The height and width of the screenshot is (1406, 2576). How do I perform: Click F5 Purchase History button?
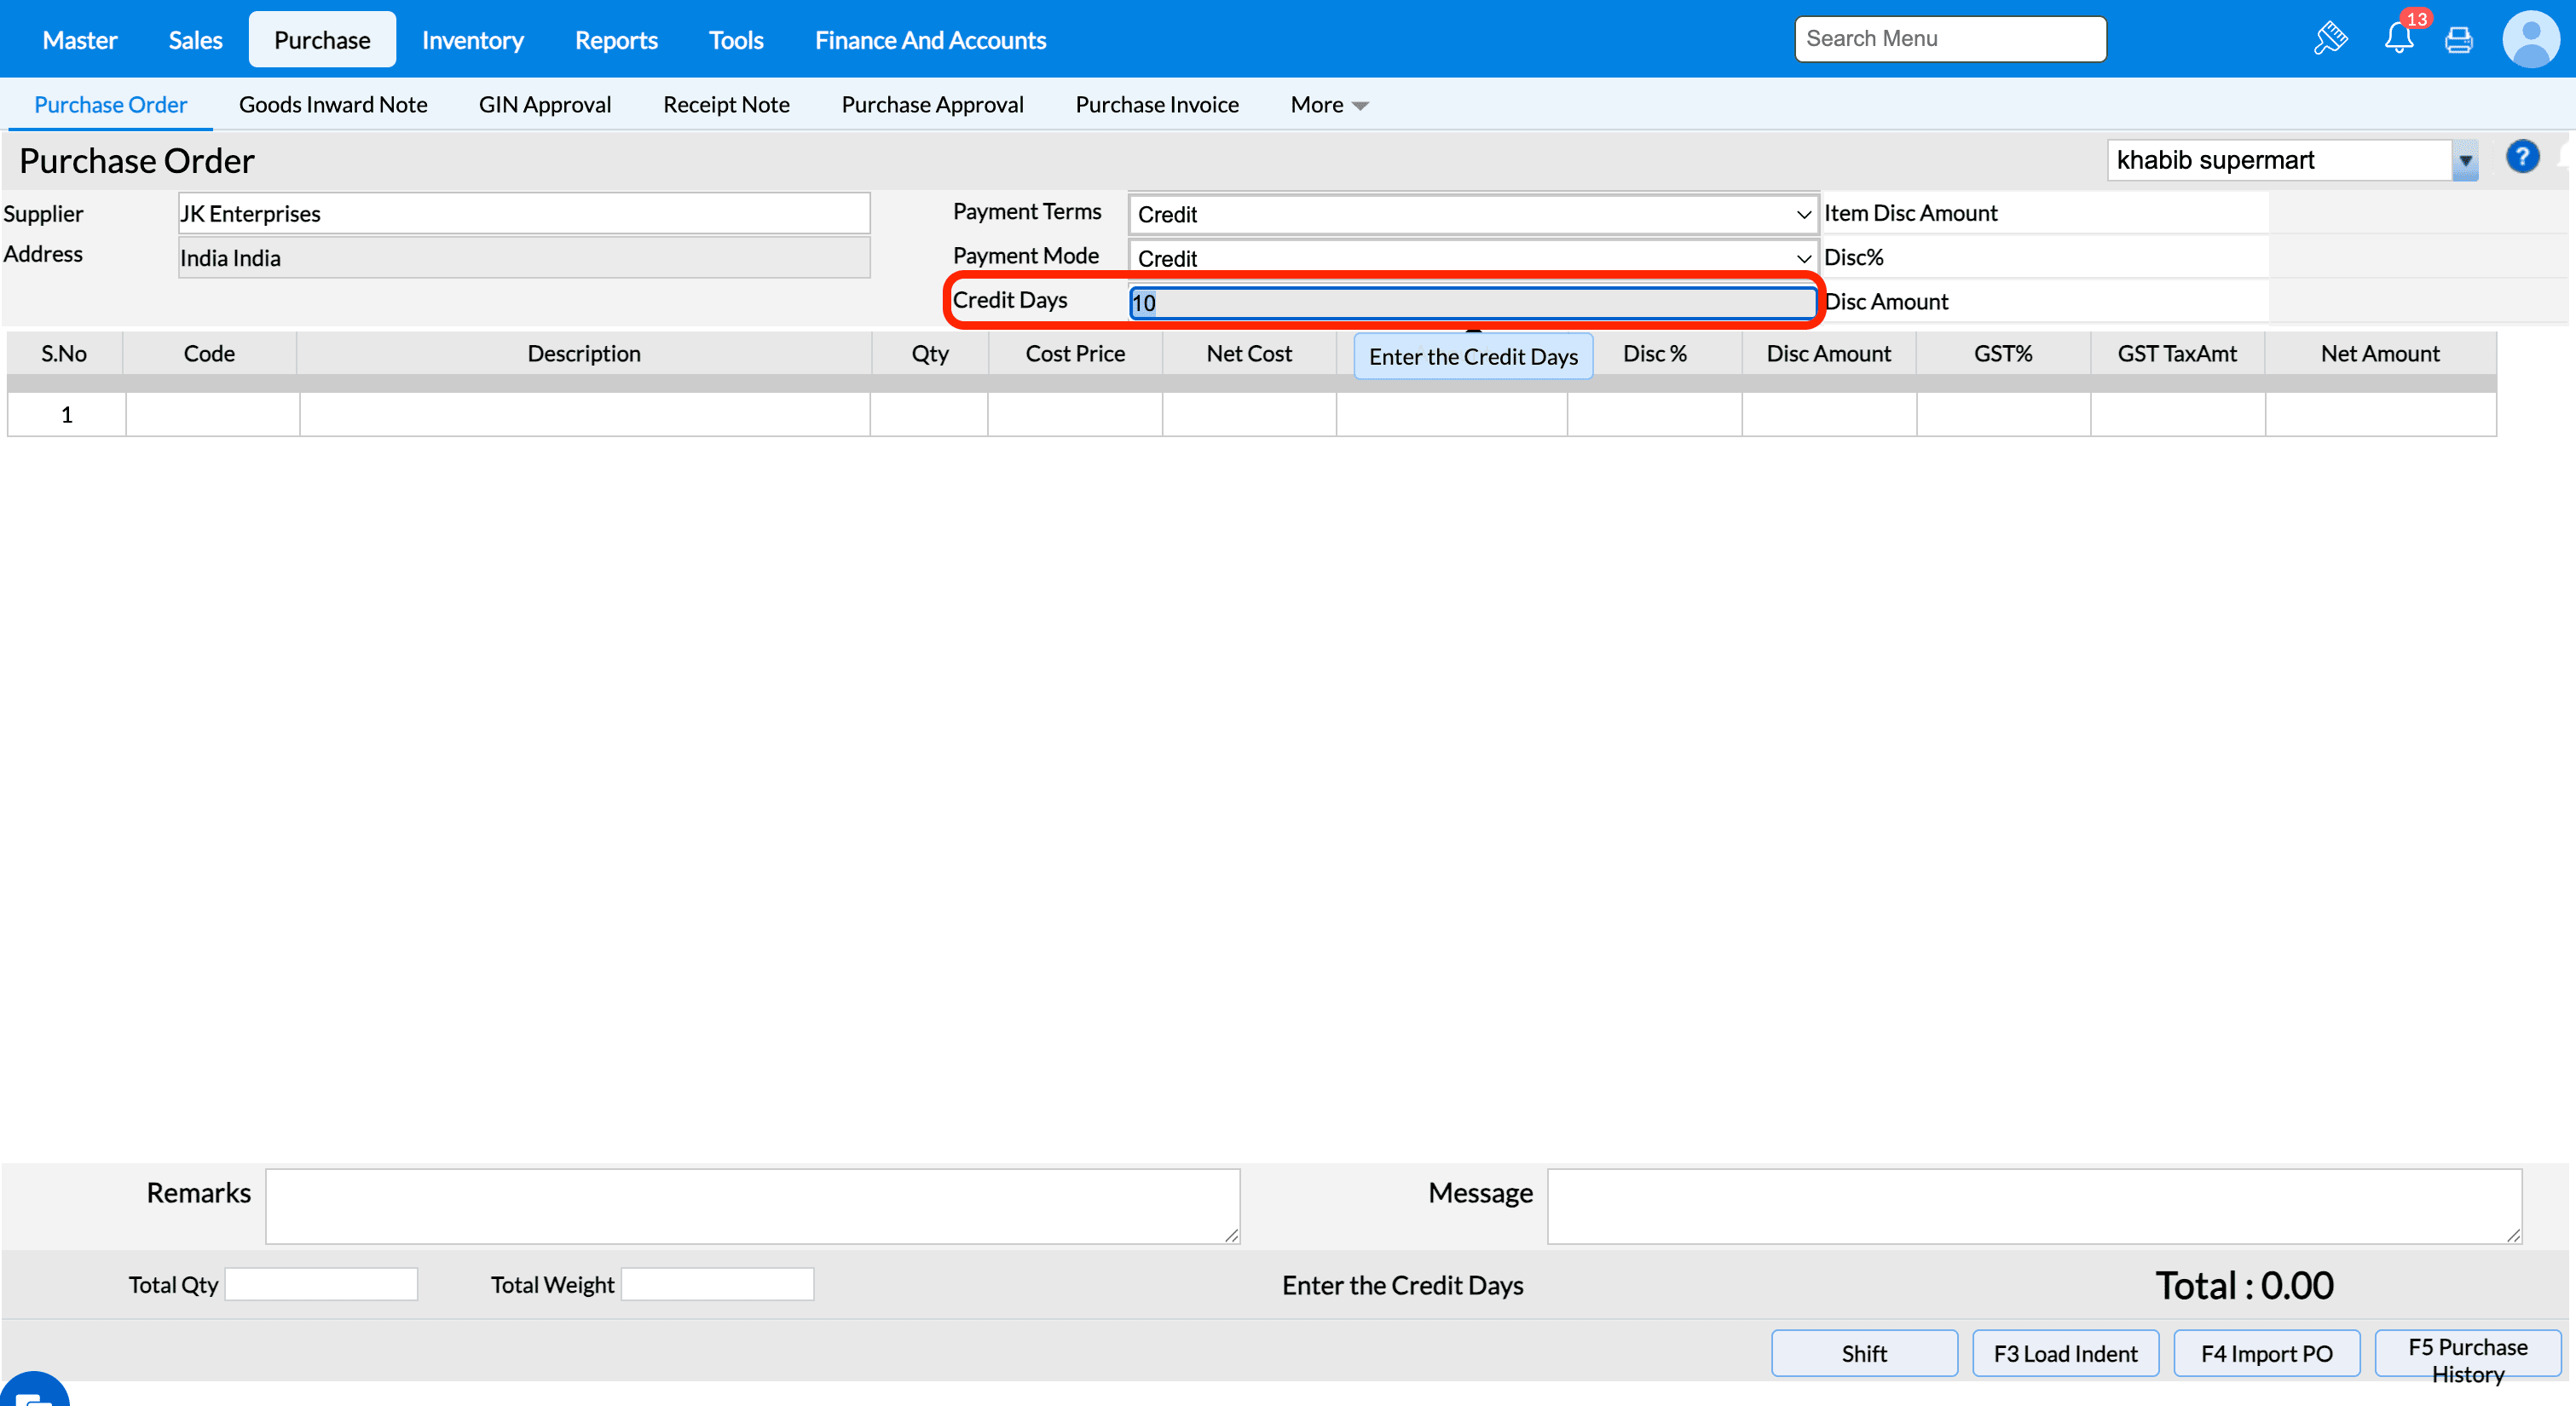pyautogui.click(x=2466, y=1353)
